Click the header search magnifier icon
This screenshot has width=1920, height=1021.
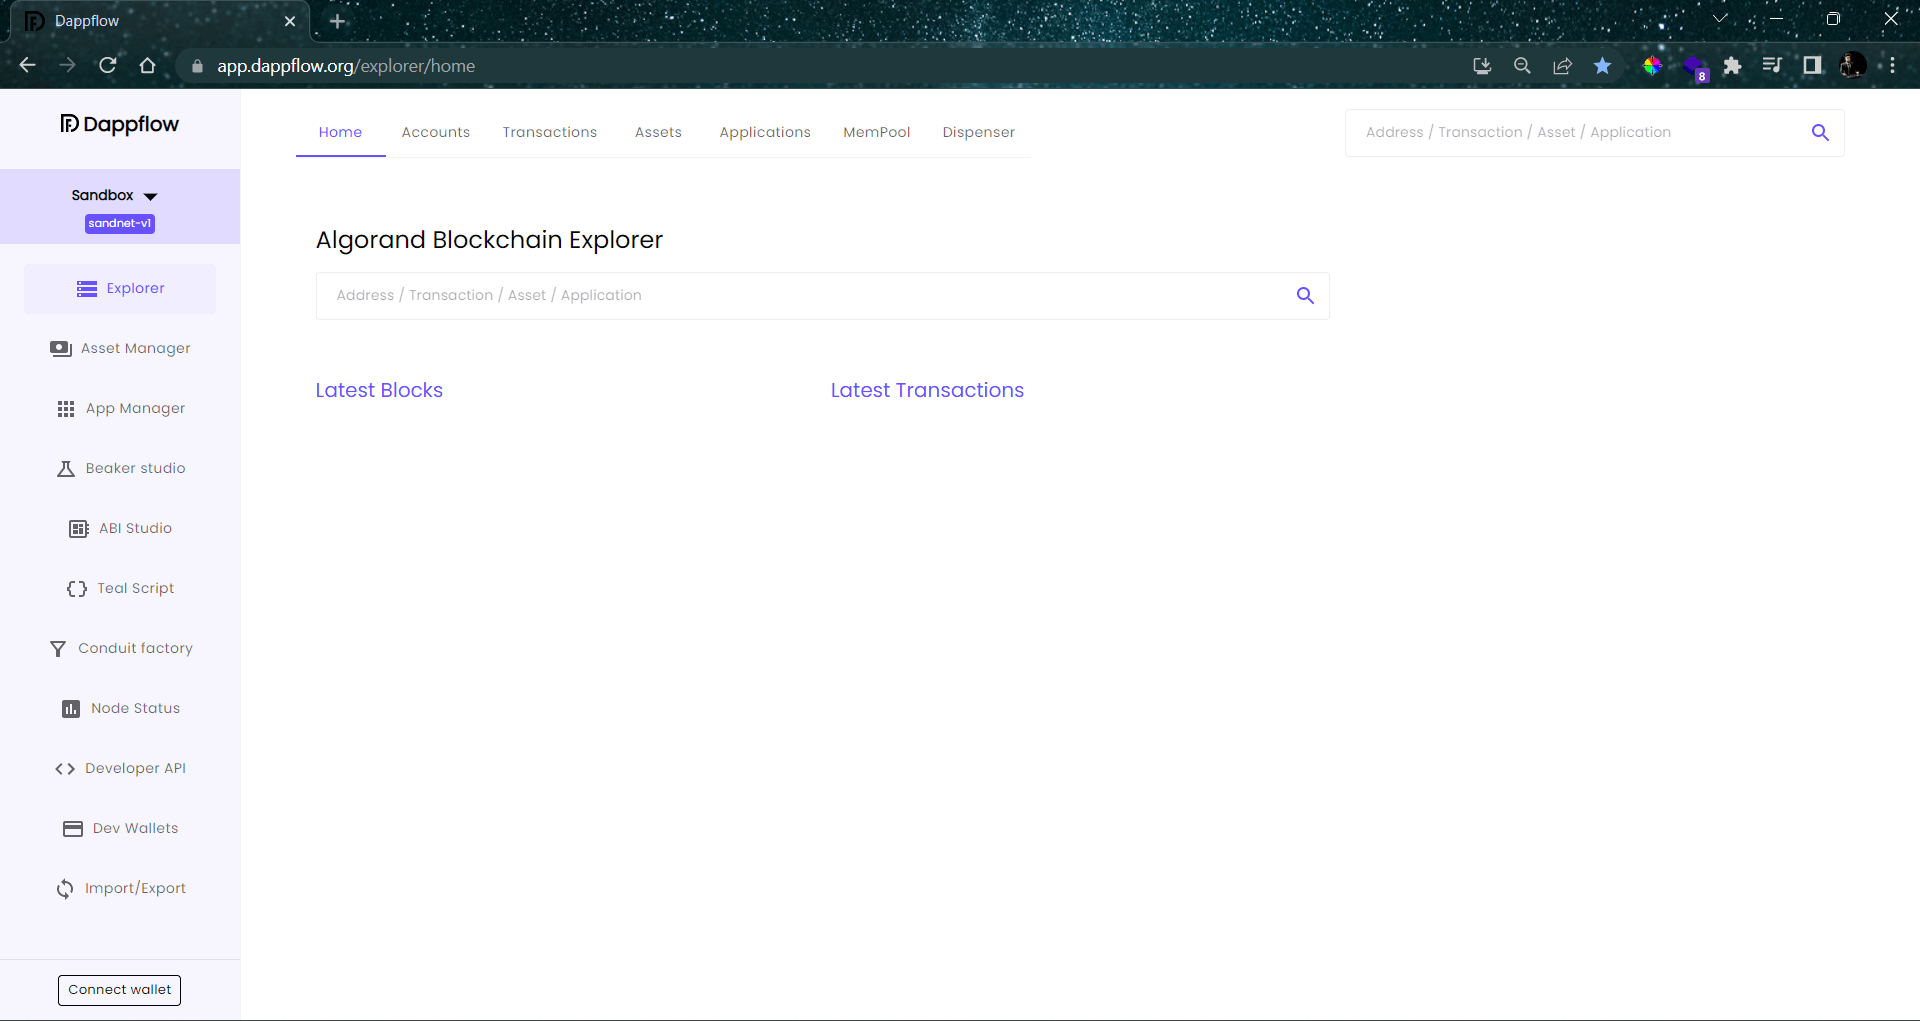pyautogui.click(x=1820, y=133)
